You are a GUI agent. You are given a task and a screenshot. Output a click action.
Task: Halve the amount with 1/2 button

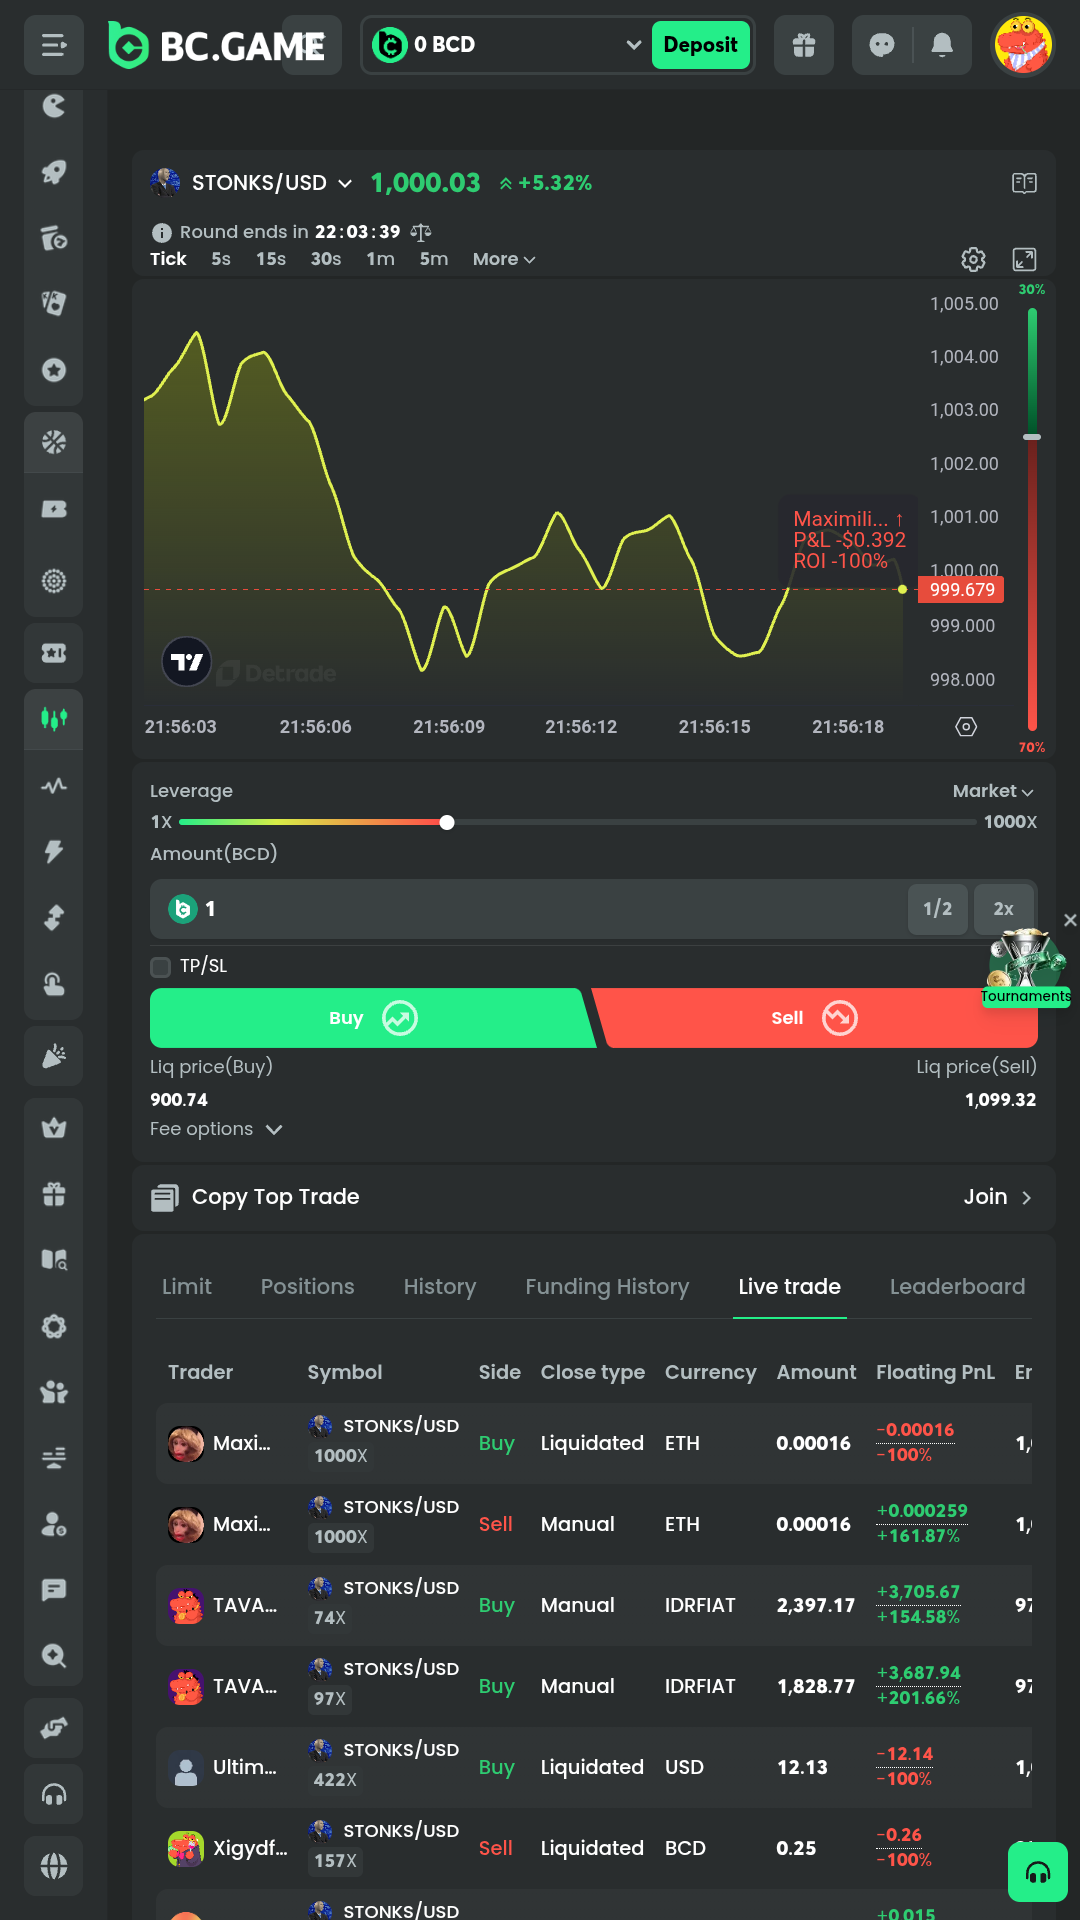pos(938,909)
